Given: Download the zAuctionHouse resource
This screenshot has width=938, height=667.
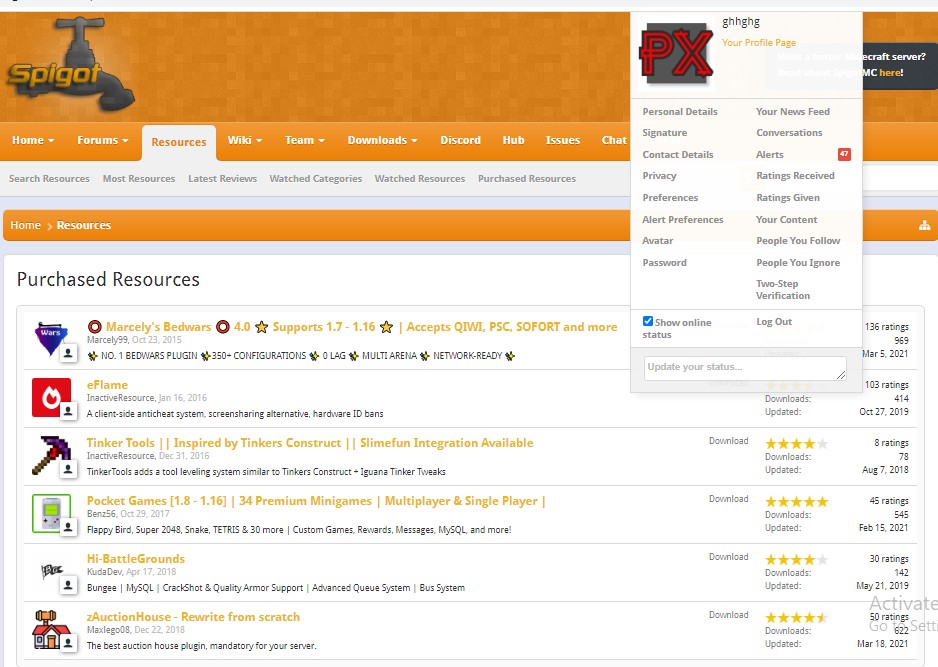Looking at the screenshot, I should coord(729,615).
